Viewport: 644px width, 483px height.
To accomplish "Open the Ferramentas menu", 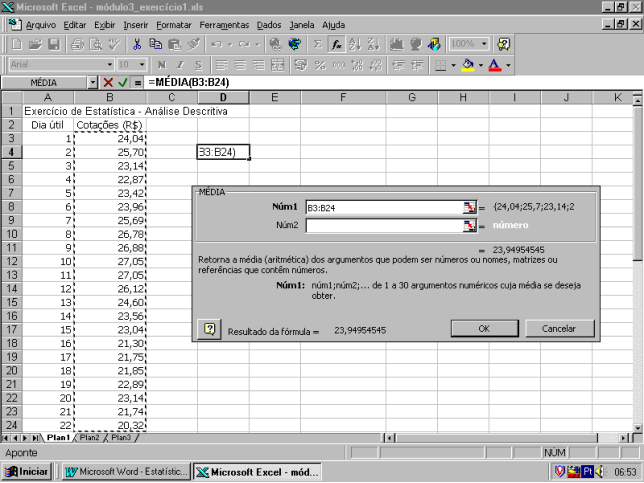I will click(x=223, y=24).
